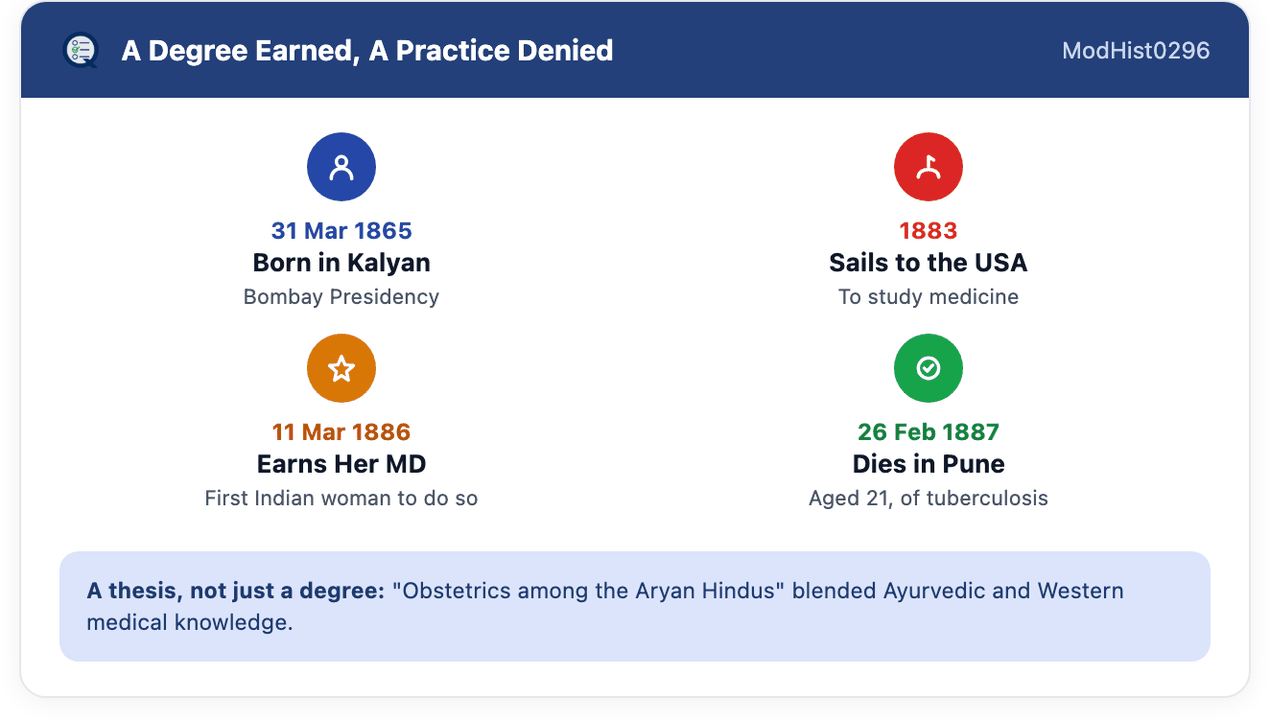Viewport: 1270px width, 721px height.
Task: Click the 'Sails to the USA' heading
Action: click(x=928, y=263)
